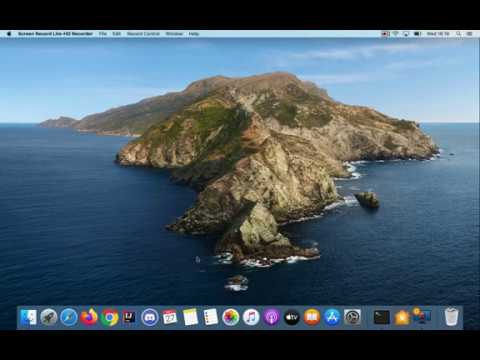Image resolution: width=480 pixels, height=360 pixels.
Task: Open the Apple TV app
Action: [x=292, y=317]
